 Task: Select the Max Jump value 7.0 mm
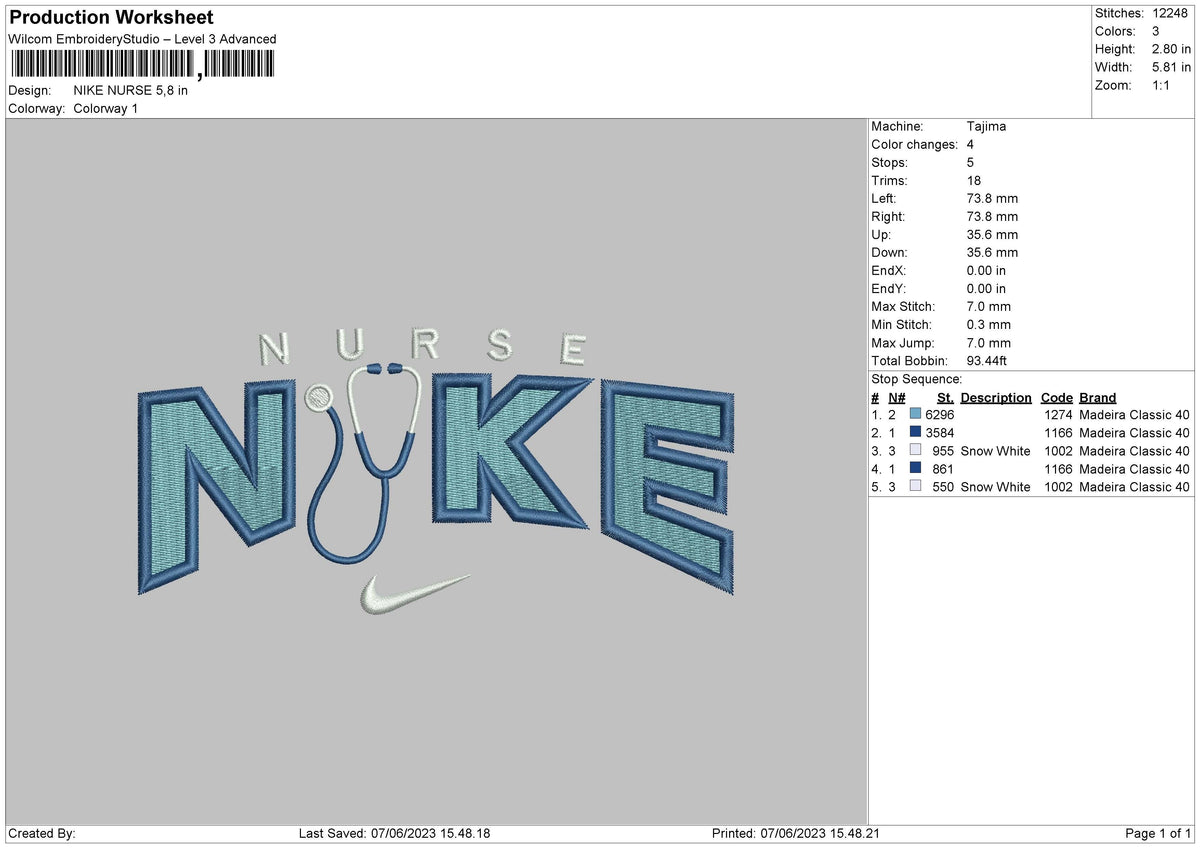(x=989, y=342)
